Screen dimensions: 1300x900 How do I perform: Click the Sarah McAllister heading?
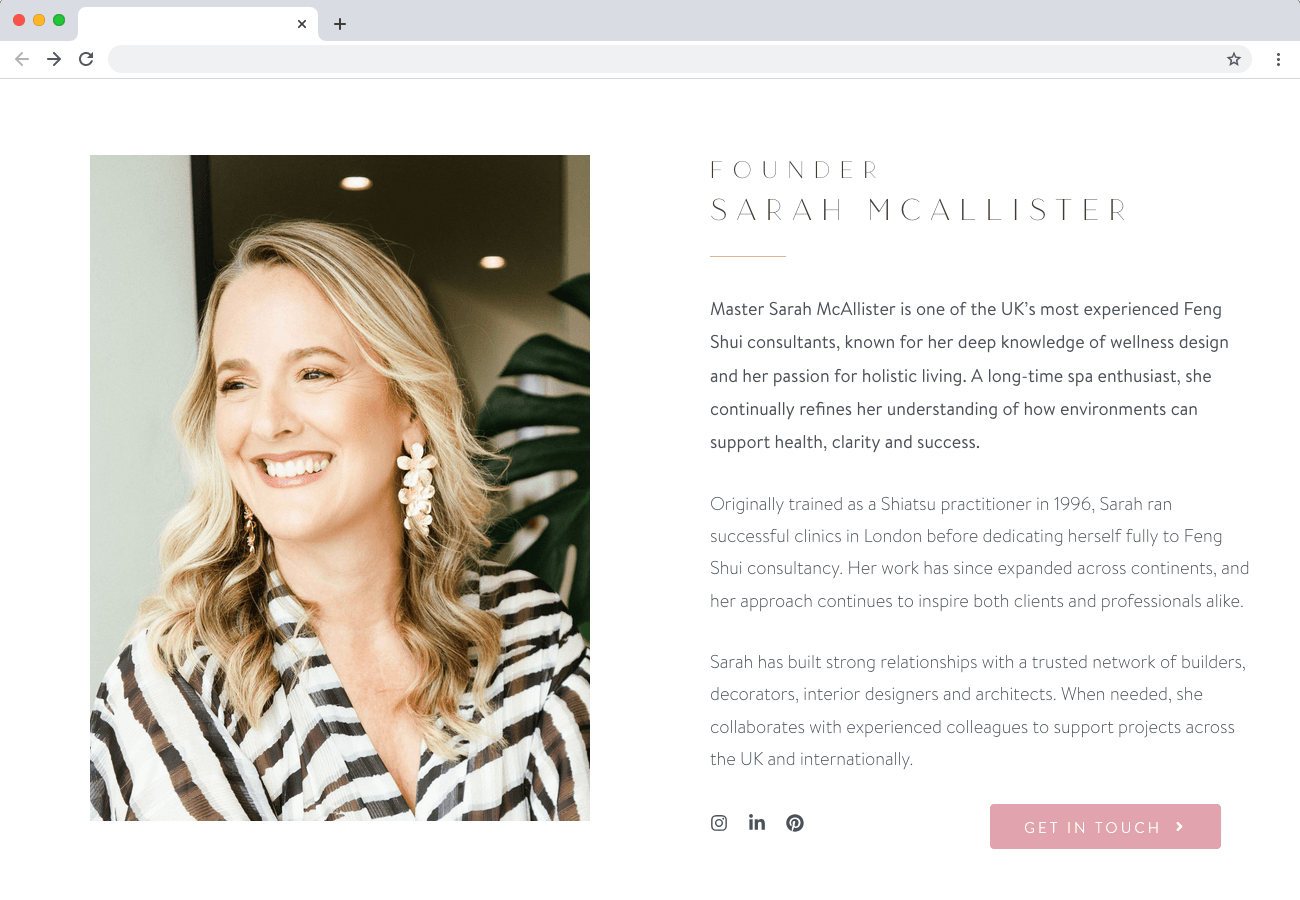(919, 210)
